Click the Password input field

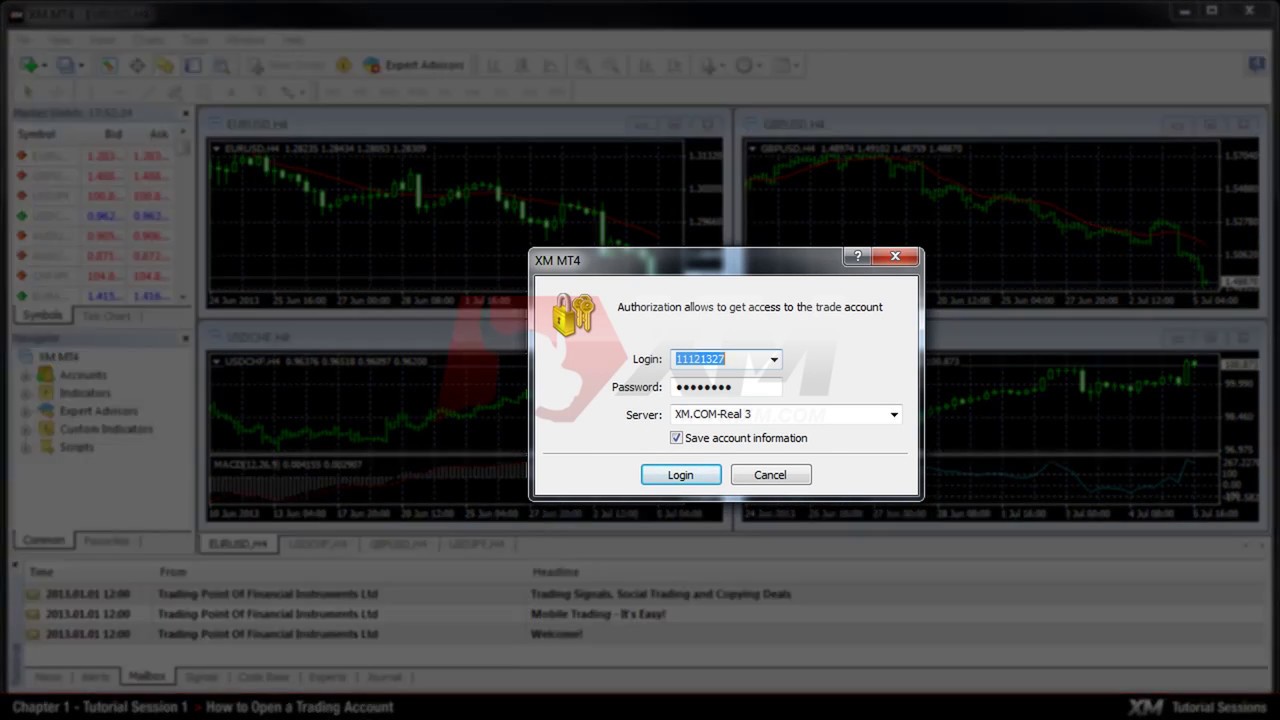(x=726, y=387)
